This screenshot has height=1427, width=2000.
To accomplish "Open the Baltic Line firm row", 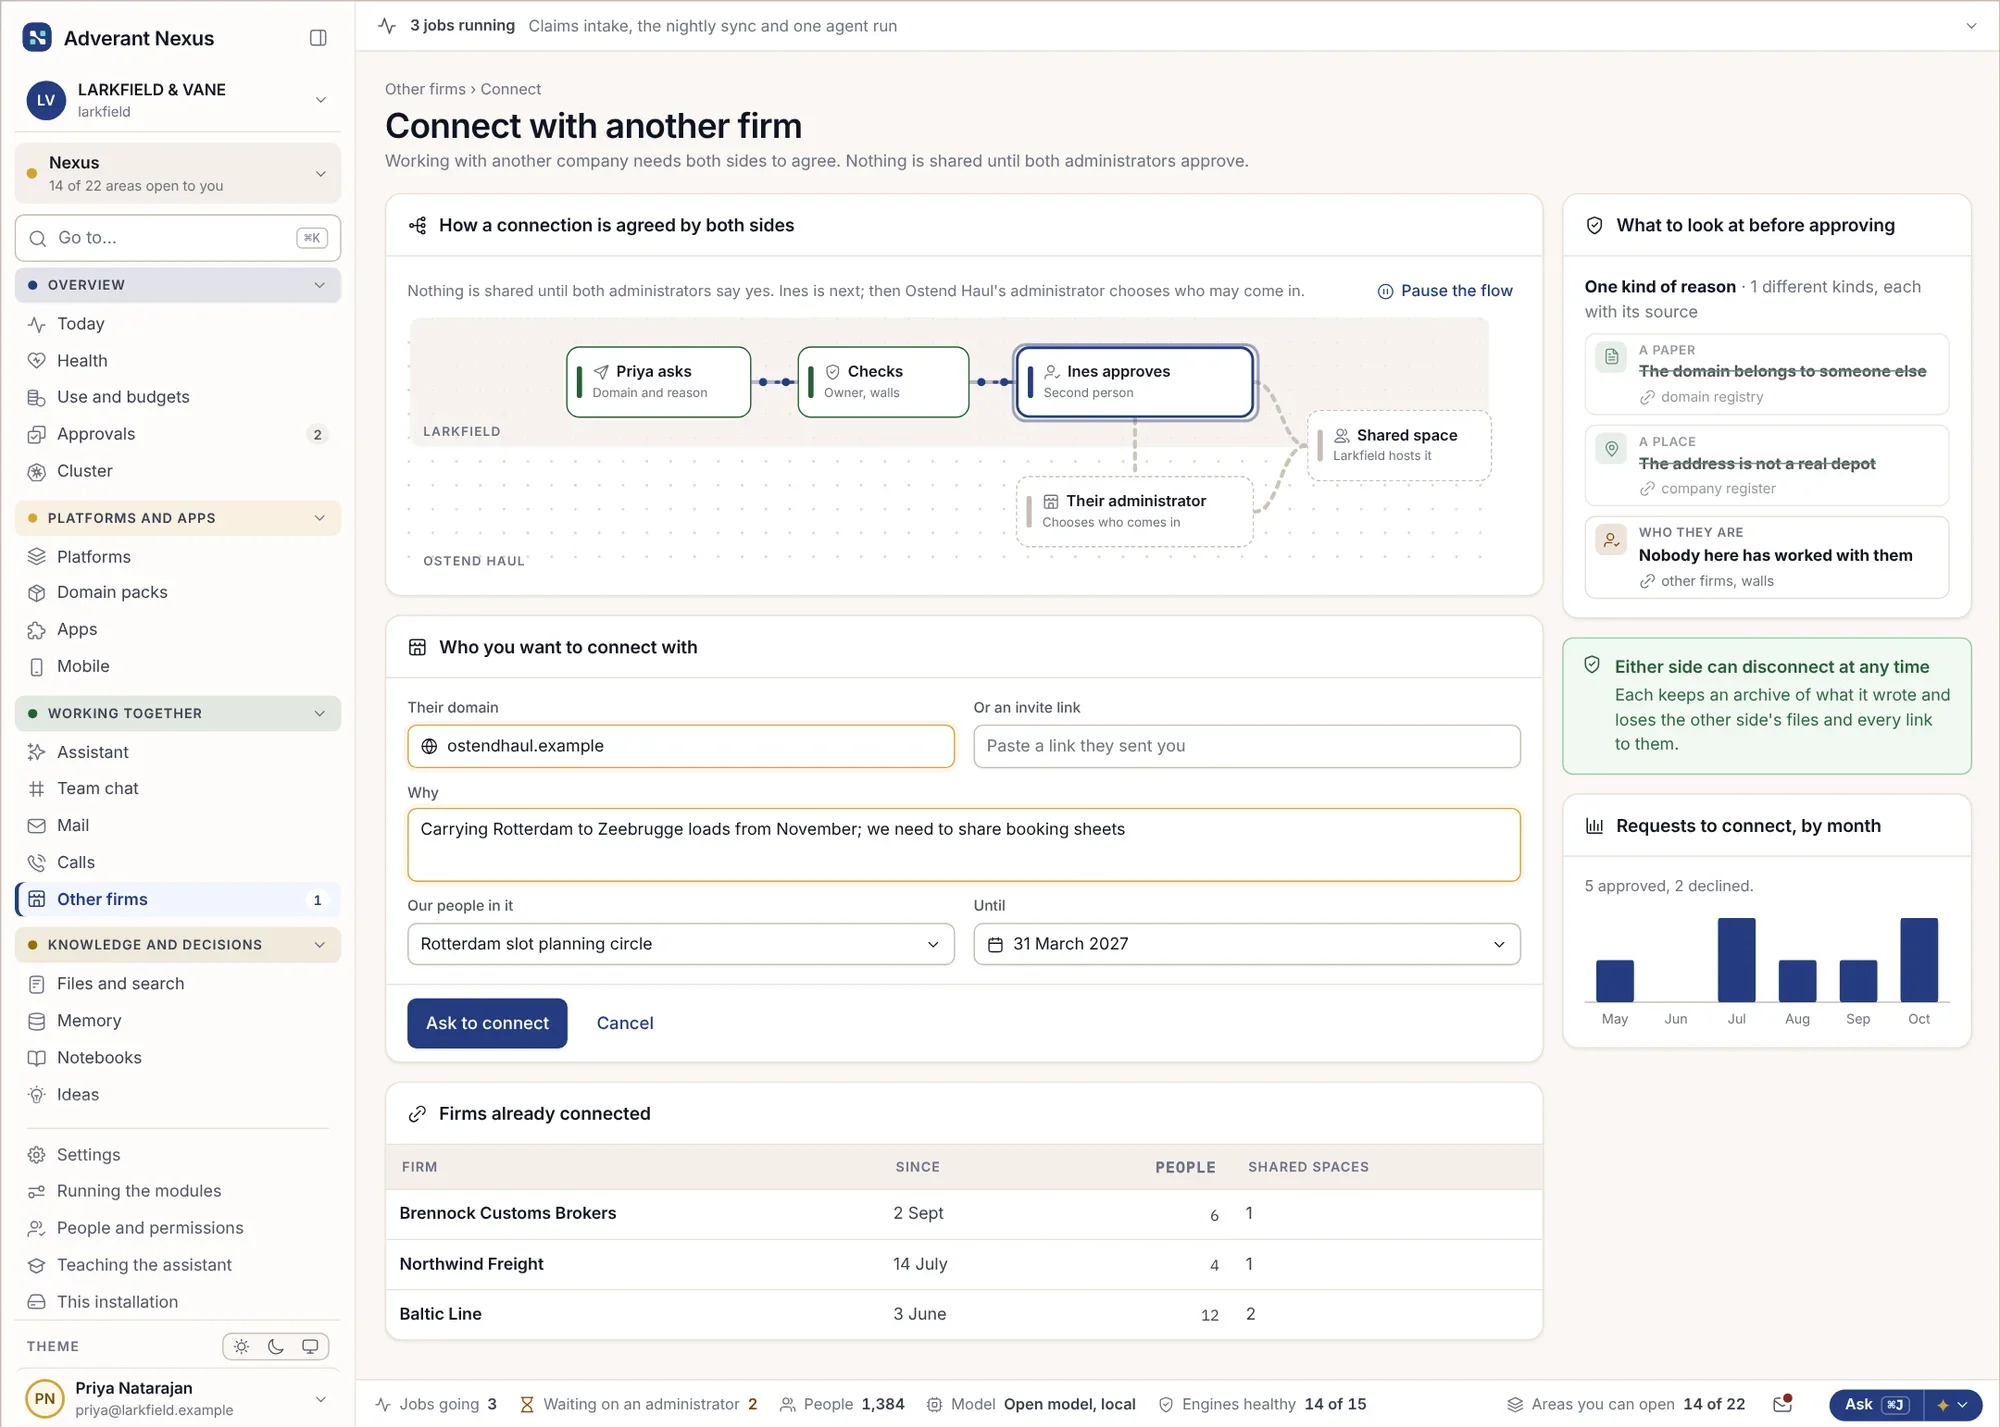I will [964, 1314].
